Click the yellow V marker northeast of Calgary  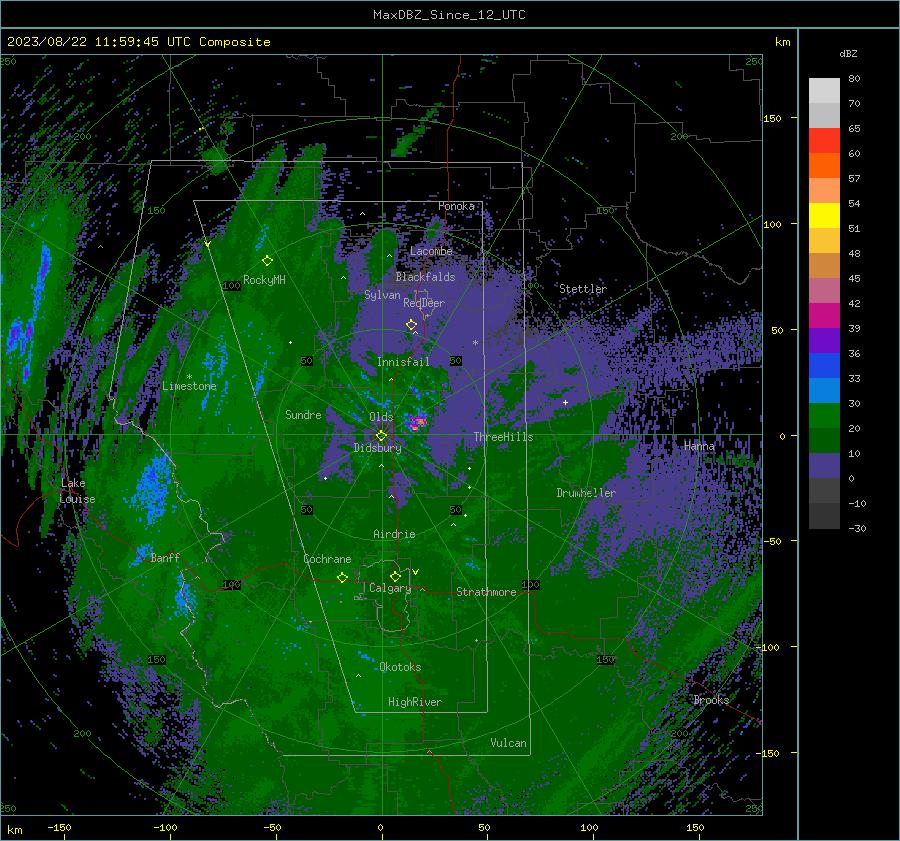(416, 572)
